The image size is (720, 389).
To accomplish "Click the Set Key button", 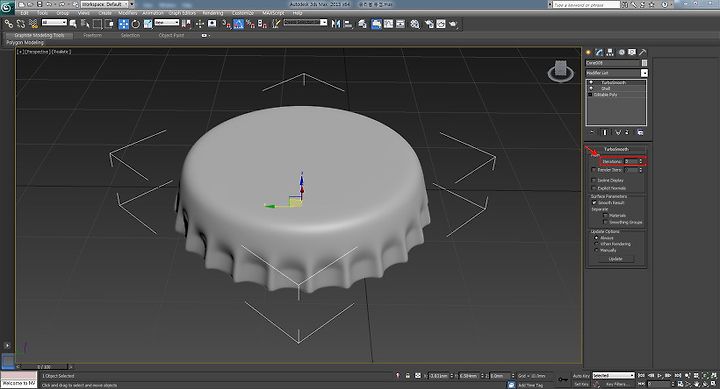I will pos(581,384).
